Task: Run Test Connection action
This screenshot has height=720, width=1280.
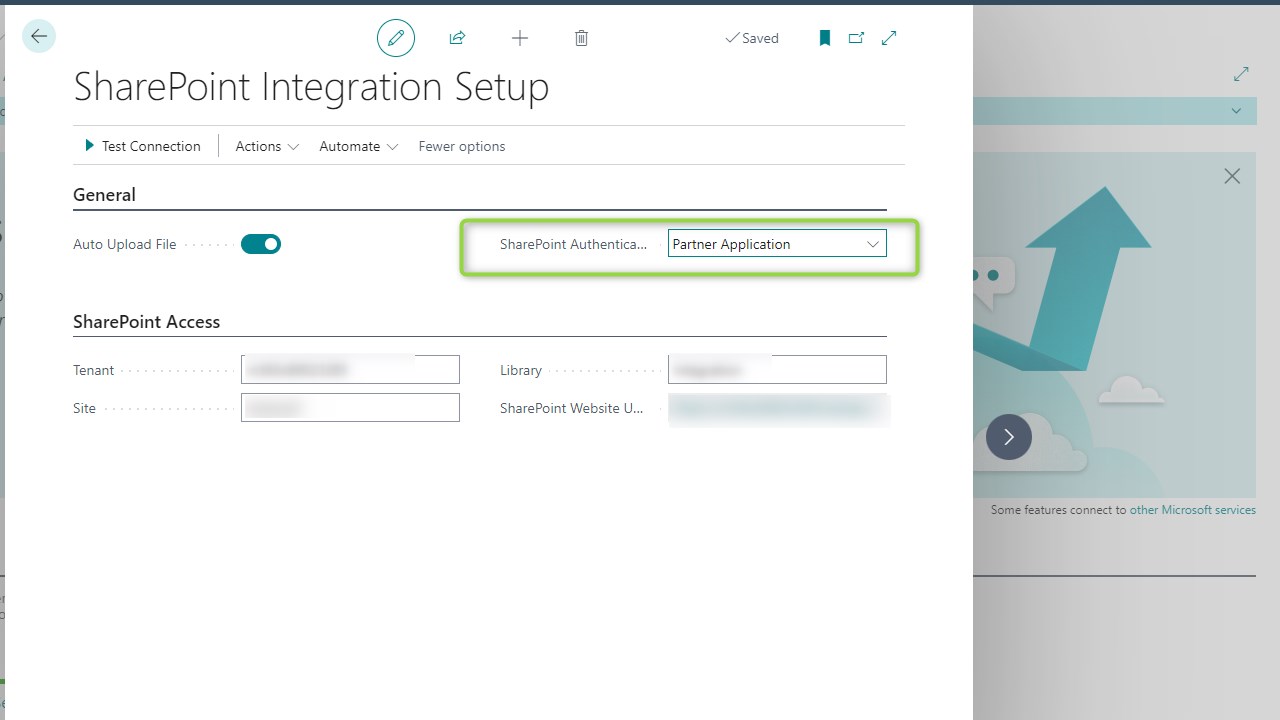Action: [x=143, y=146]
